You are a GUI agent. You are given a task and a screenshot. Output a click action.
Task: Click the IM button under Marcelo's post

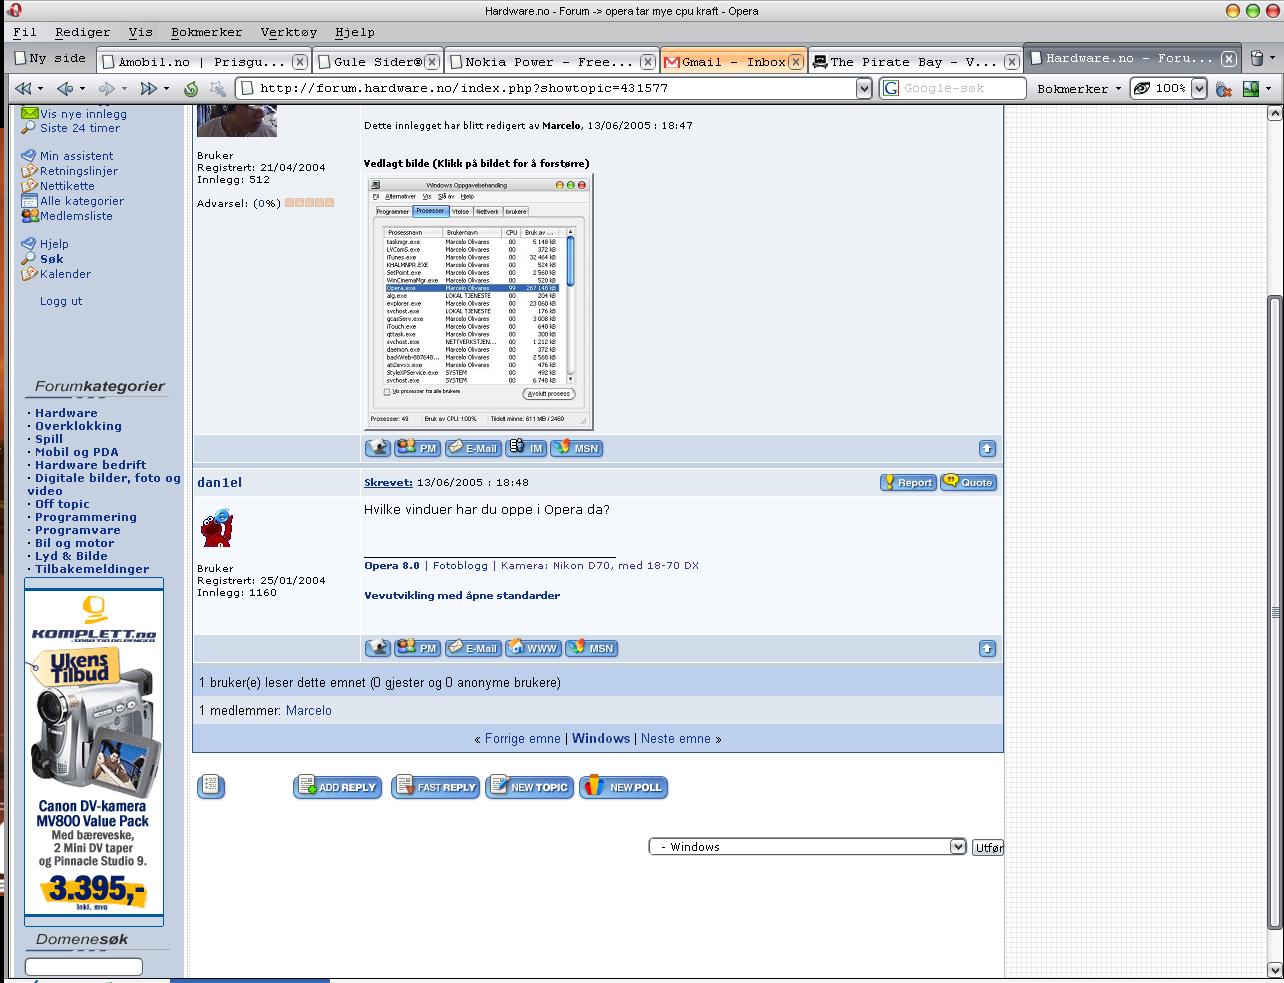(x=526, y=448)
